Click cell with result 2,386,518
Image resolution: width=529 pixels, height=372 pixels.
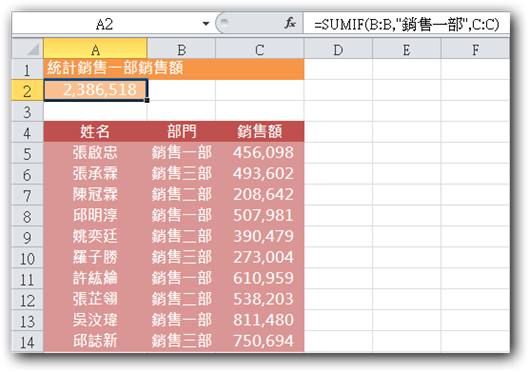95,90
